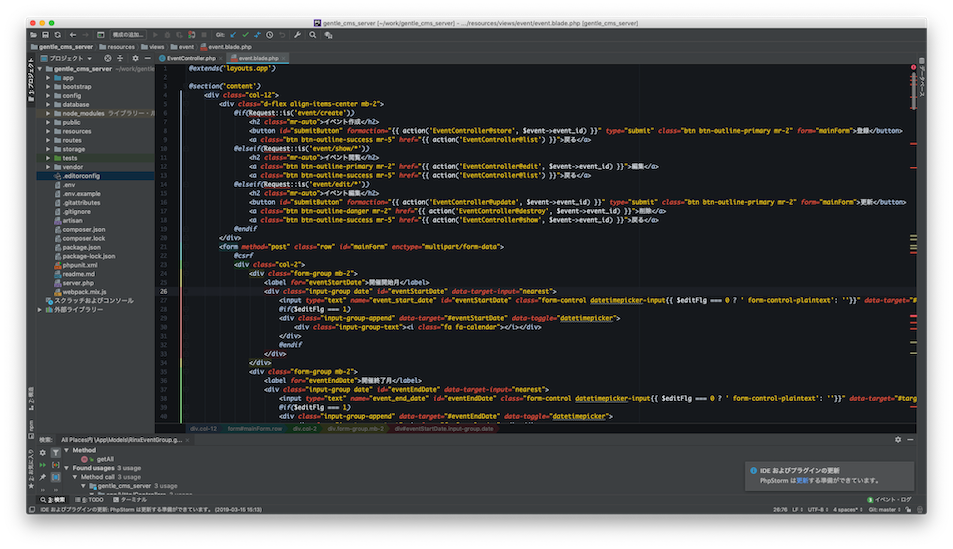Viewport: 953px width, 549px height.
Task: Open Git history clock icon
Action: [x=270, y=35]
